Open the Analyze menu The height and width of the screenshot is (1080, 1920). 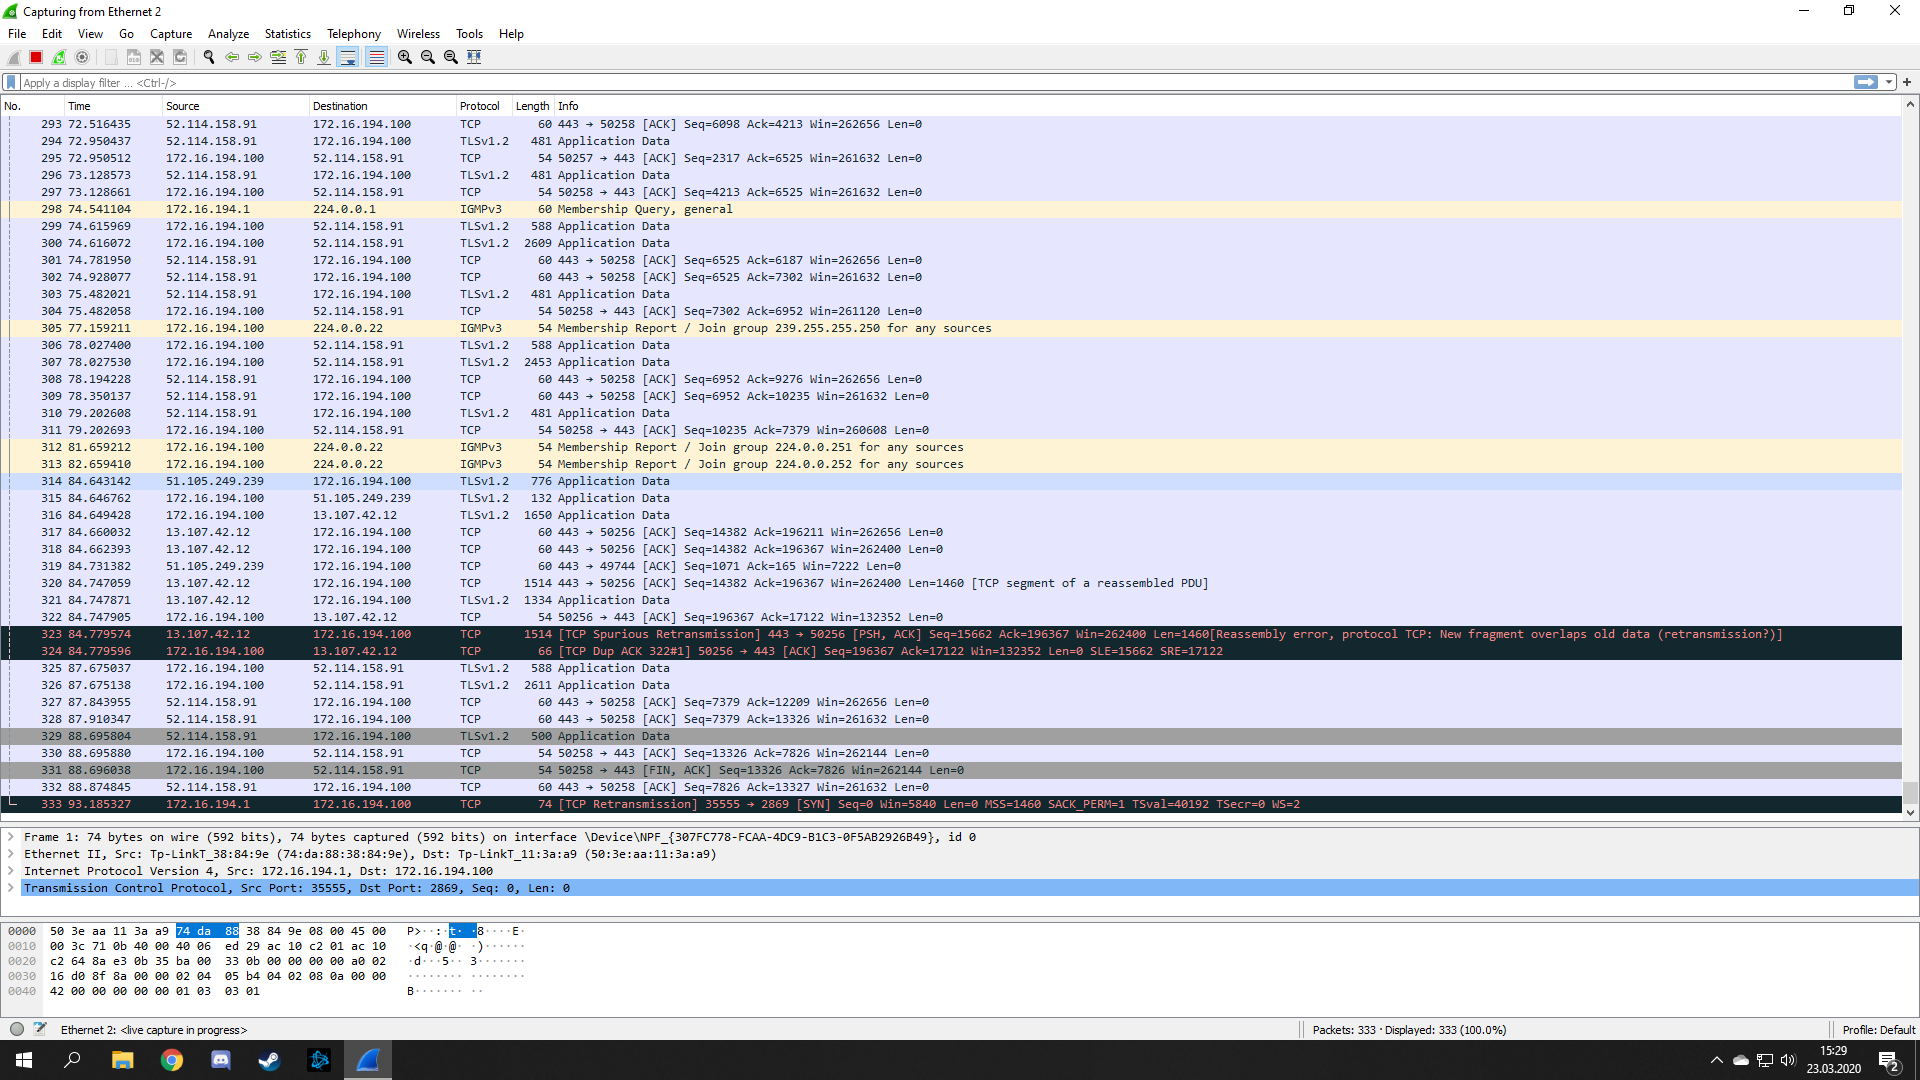tap(228, 33)
